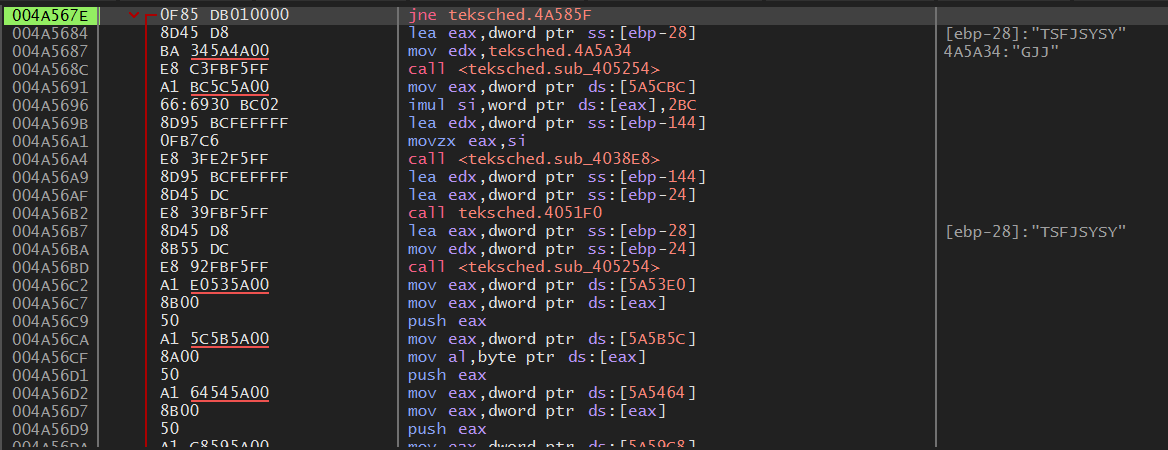Click bytes A1 64545A00

coord(215,393)
